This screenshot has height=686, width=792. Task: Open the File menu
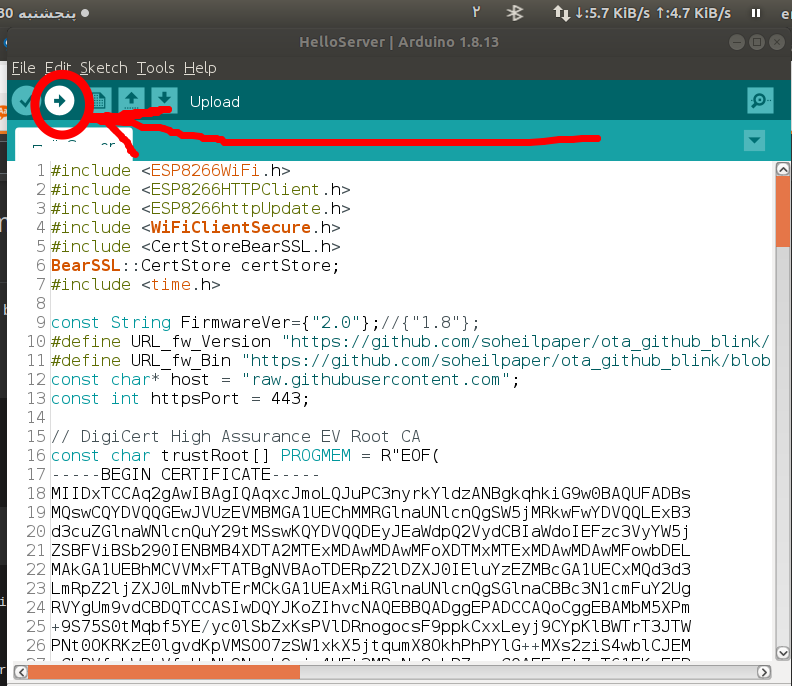pyautogui.click(x=24, y=68)
